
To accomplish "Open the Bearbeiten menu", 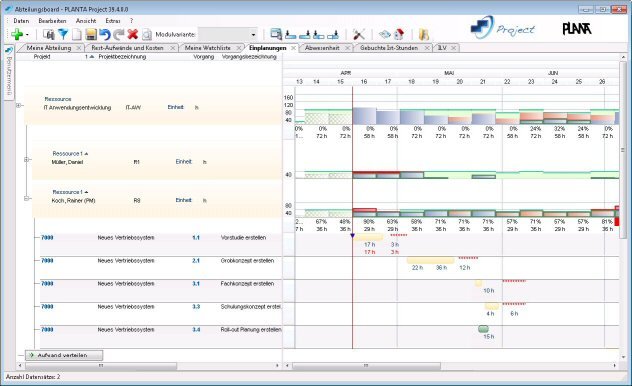I will (52, 21).
